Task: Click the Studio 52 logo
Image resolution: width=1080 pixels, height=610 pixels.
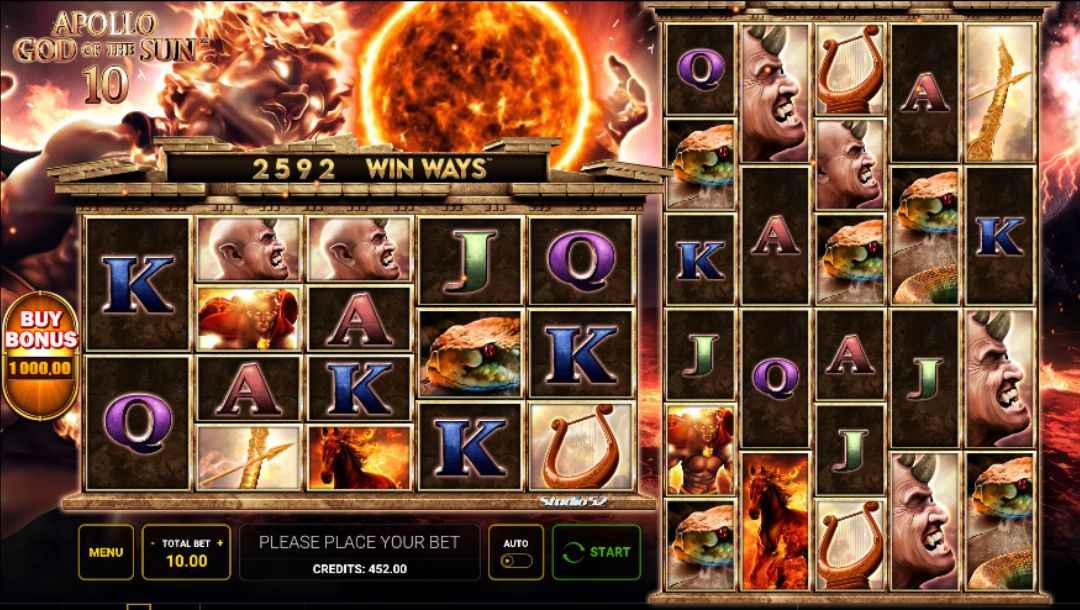Action: click(x=572, y=501)
